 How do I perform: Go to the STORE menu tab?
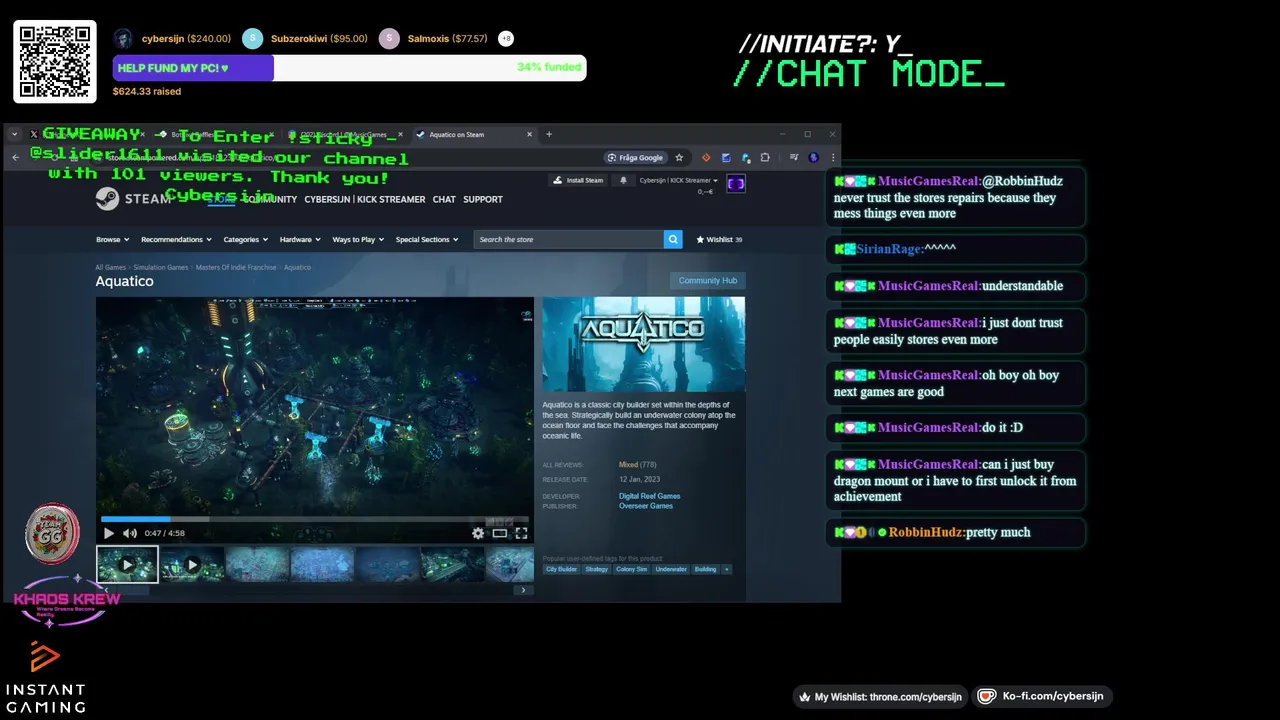point(222,199)
